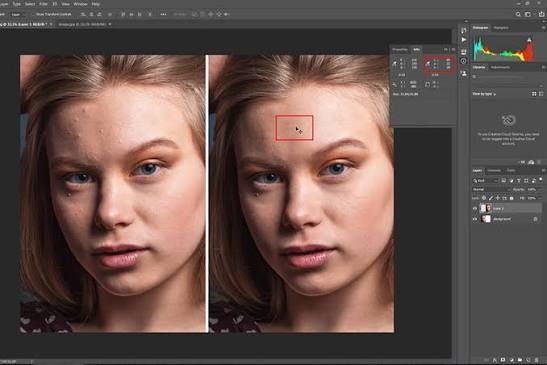Open the Actions panel play icon
Image resolution: width=547 pixels, height=365 pixels.
[x=464, y=40]
